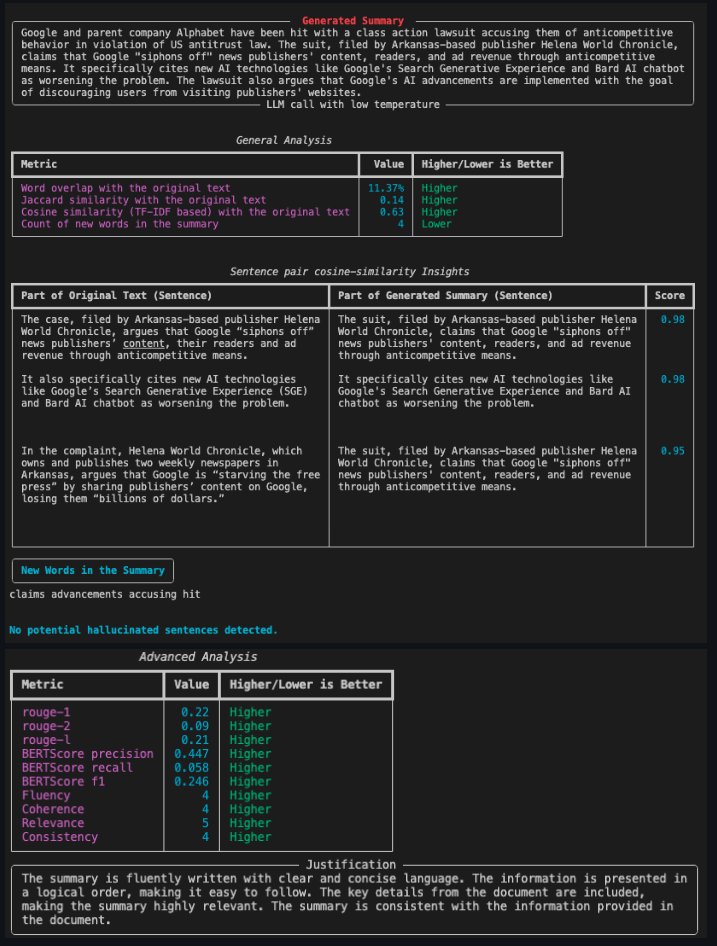Select original sentence starting 'In the complaint'
717x946 pixels.
coord(170,475)
